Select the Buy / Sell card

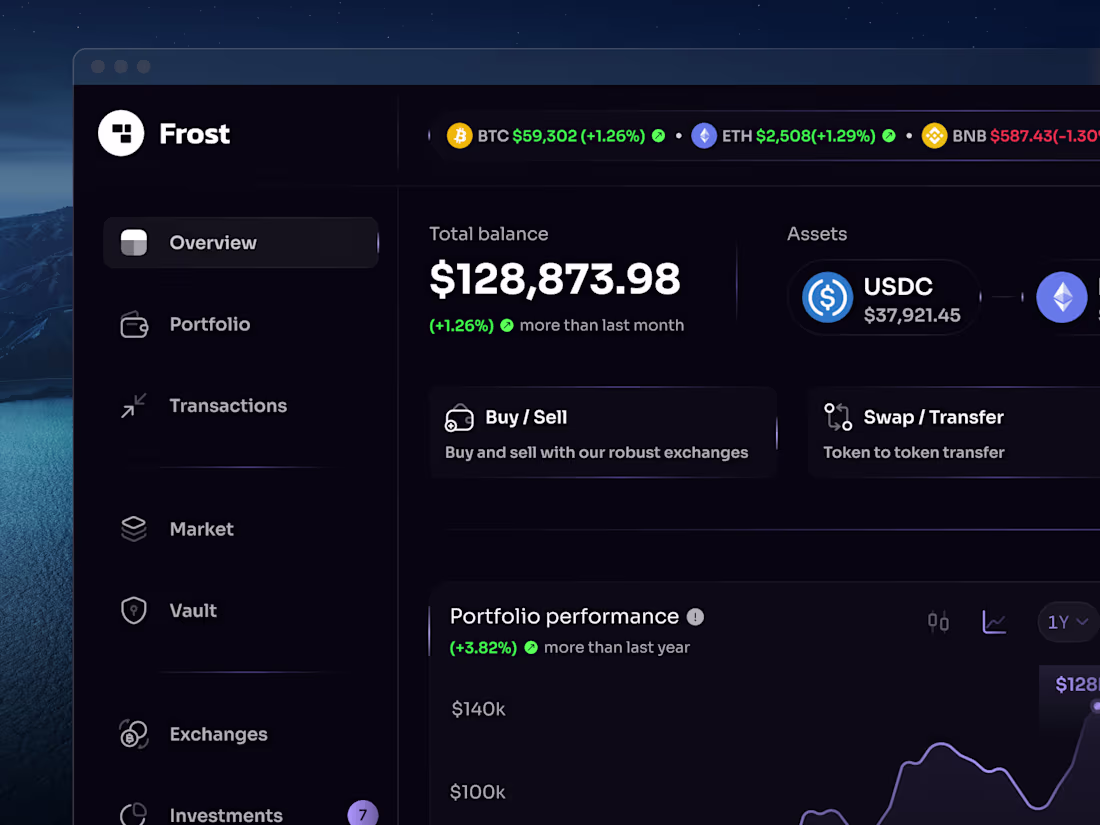pyautogui.click(x=603, y=431)
